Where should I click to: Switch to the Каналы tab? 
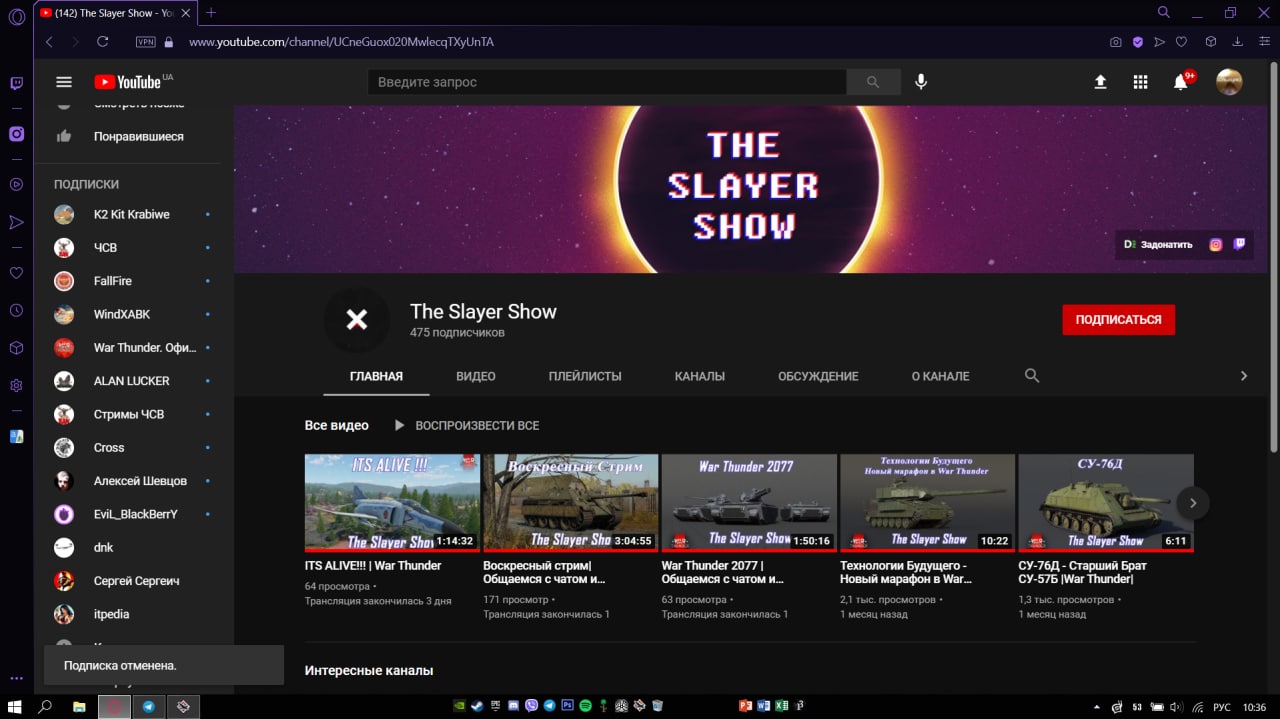coord(700,376)
